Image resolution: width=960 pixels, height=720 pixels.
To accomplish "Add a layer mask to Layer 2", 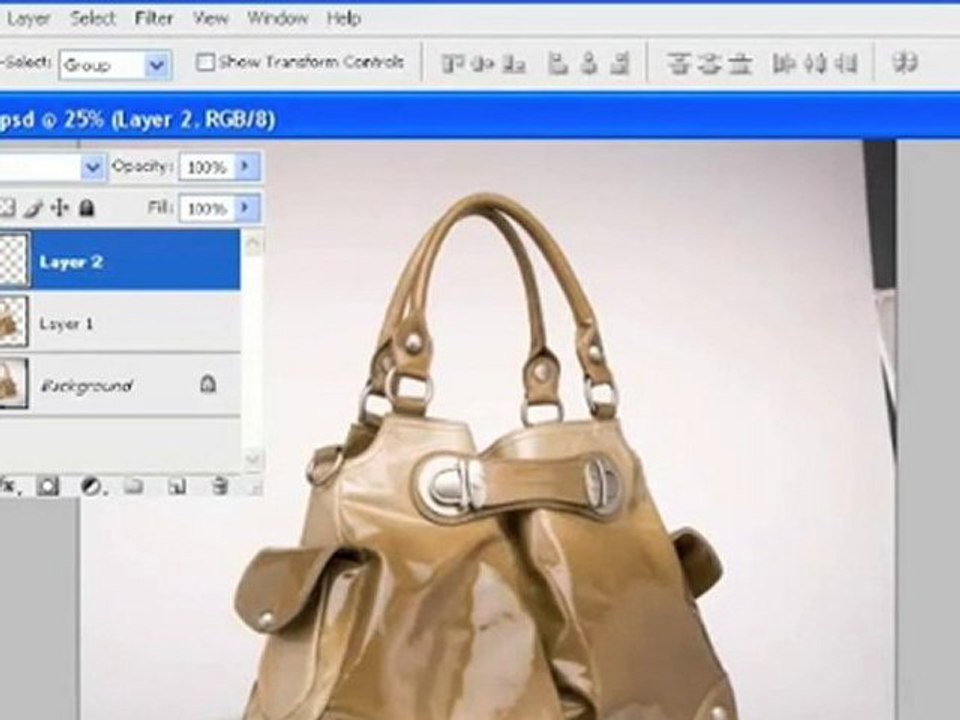I will coord(48,487).
